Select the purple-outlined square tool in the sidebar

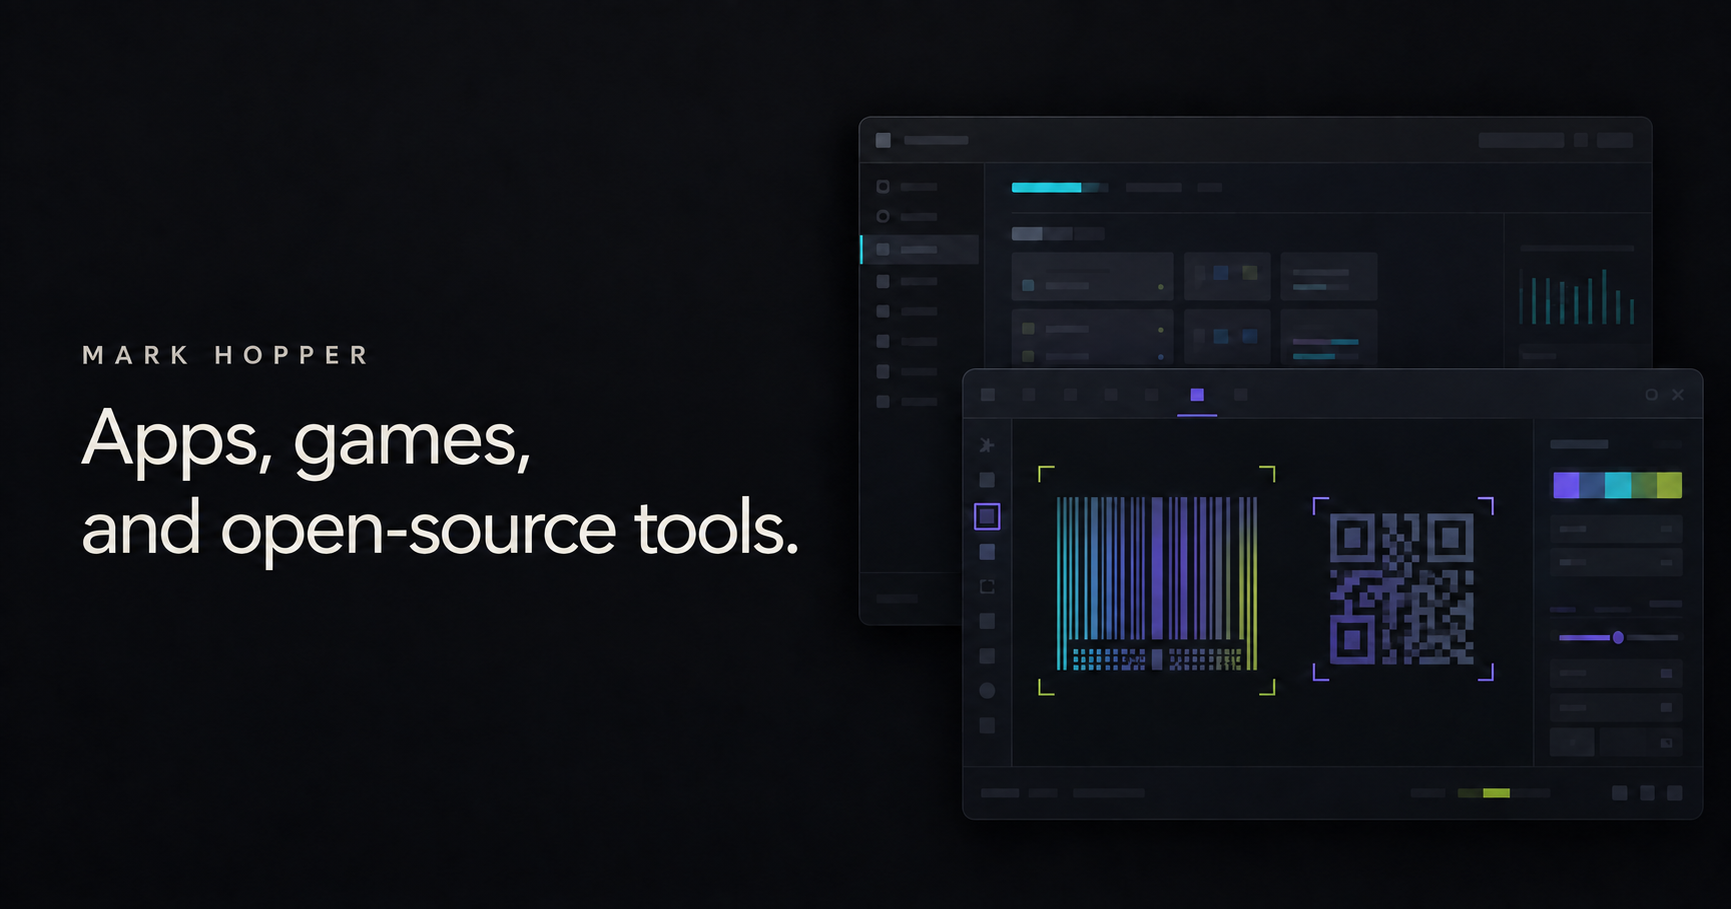point(987,516)
